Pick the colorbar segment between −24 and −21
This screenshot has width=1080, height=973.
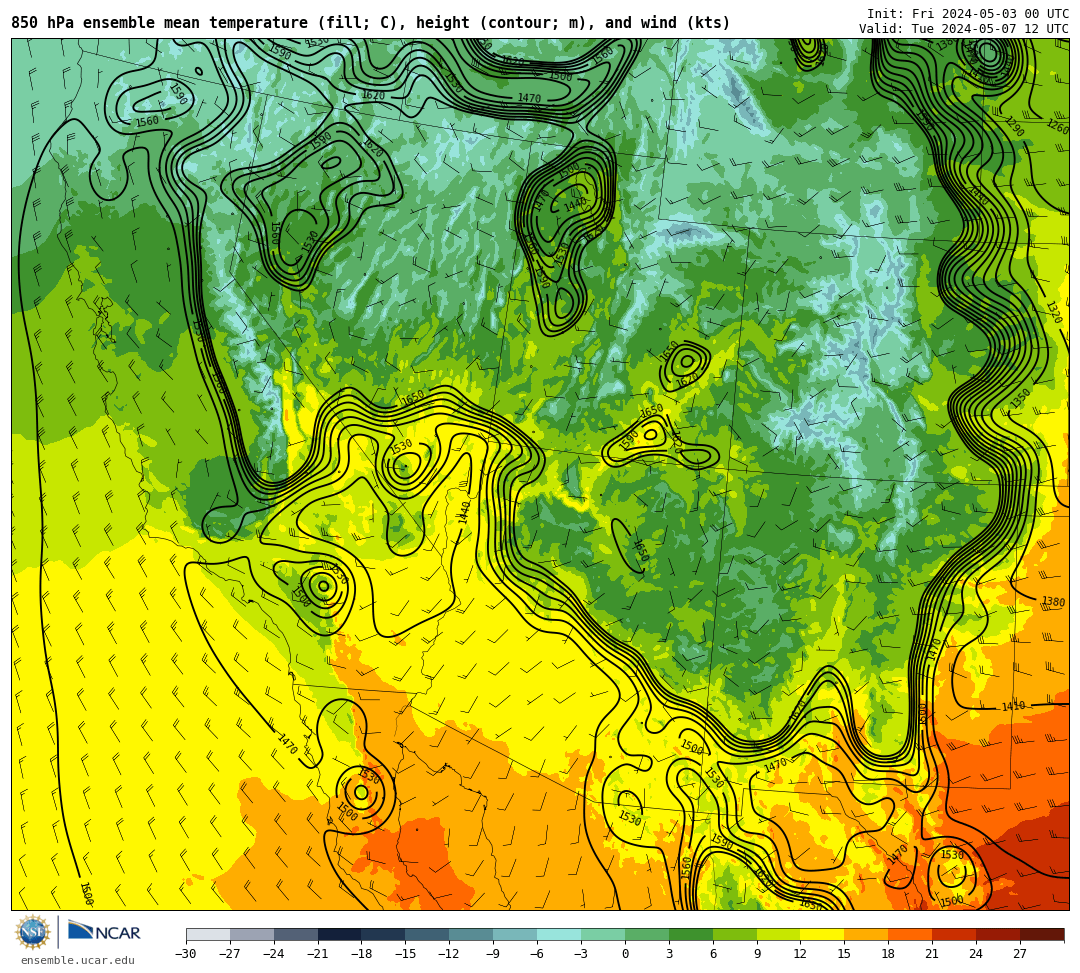[295, 934]
